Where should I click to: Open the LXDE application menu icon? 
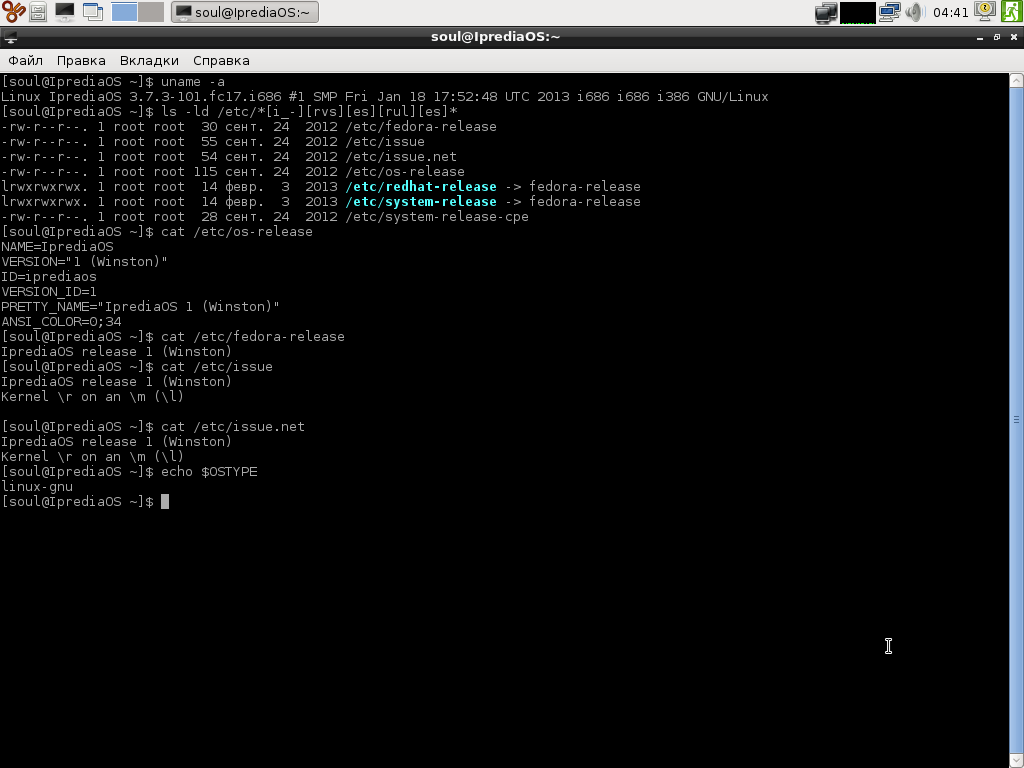(x=13, y=12)
